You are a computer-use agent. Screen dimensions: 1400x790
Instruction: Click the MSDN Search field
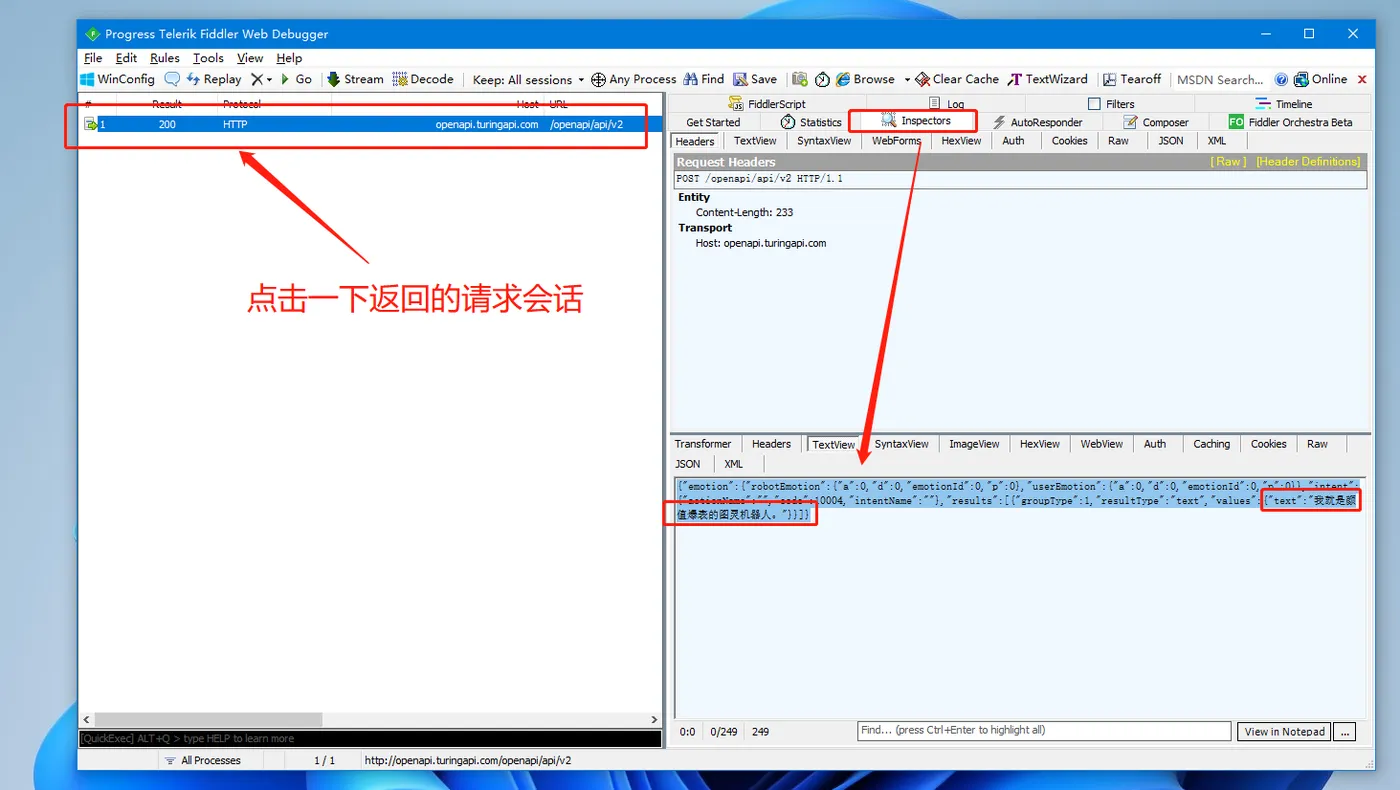tap(1220, 79)
